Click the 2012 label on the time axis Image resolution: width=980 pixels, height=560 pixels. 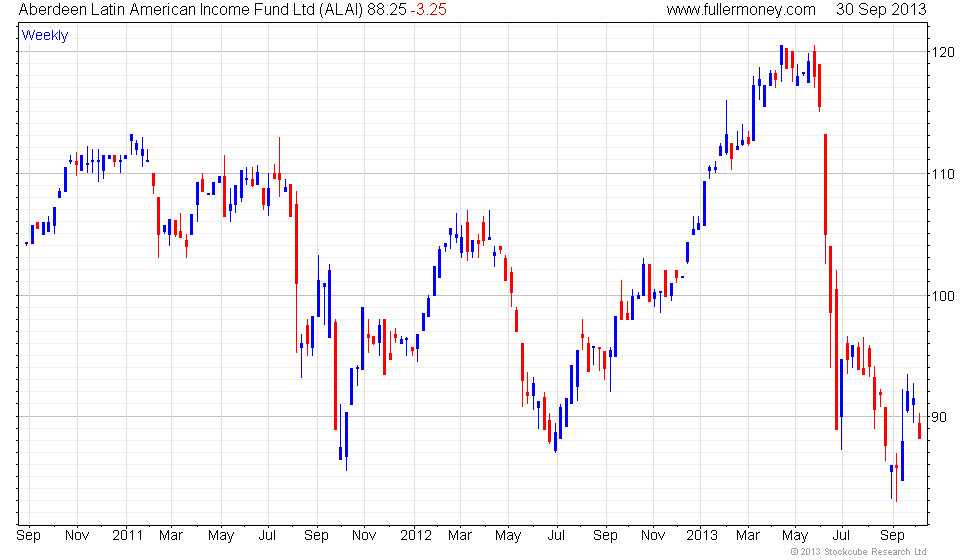pos(416,536)
